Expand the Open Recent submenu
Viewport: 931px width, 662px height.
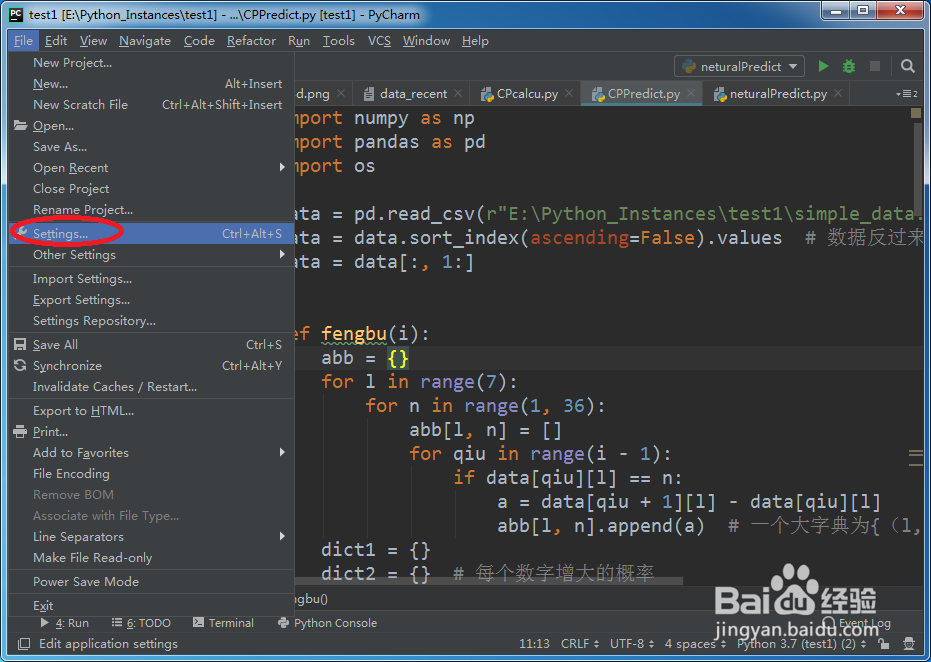pos(151,168)
